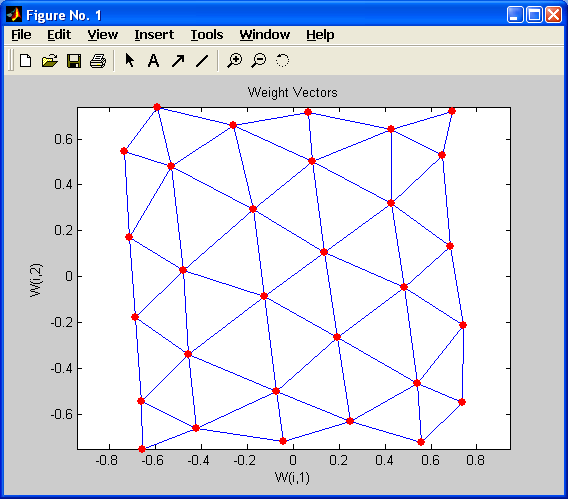Print the figure using printer icon
This screenshot has height=499, width=568.
98,61
